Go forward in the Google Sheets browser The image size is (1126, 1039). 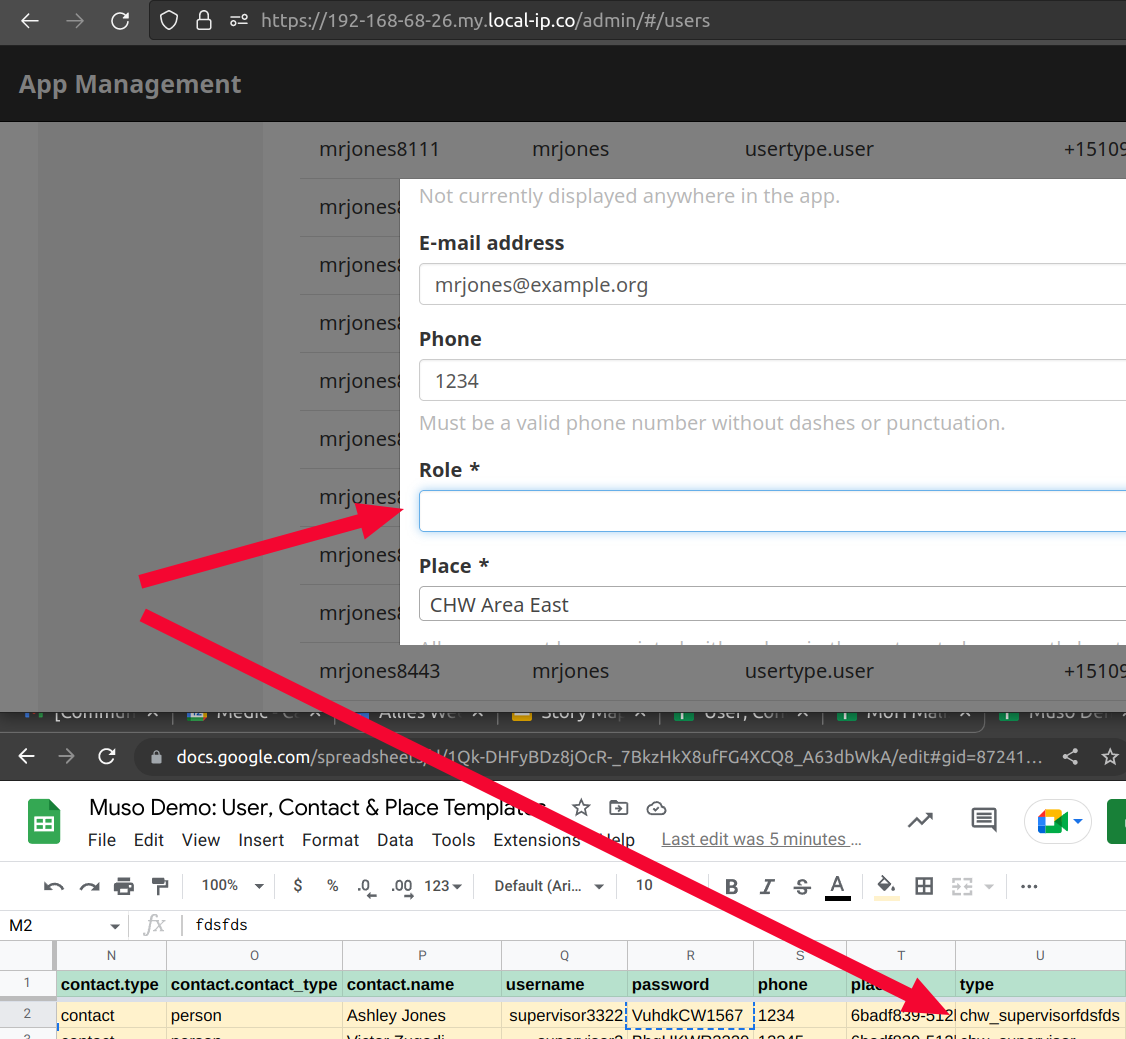click(x=66, y=756)
